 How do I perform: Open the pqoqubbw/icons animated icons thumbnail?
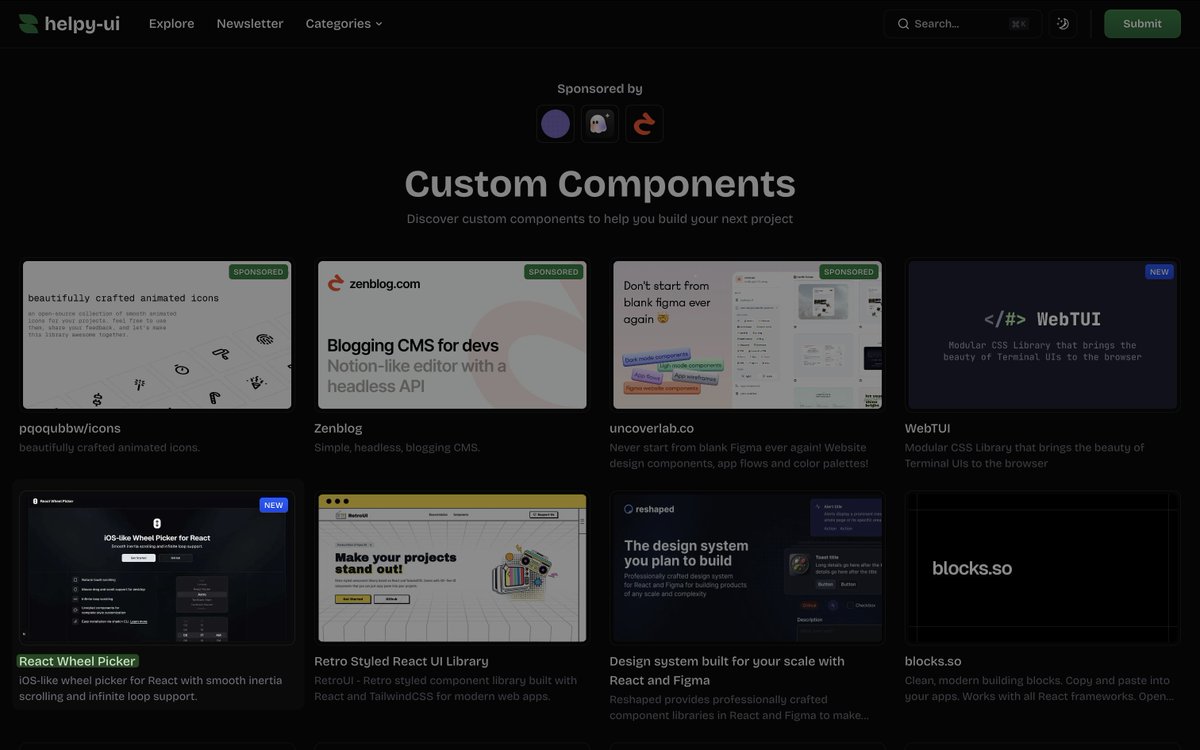tap(157, 335)
